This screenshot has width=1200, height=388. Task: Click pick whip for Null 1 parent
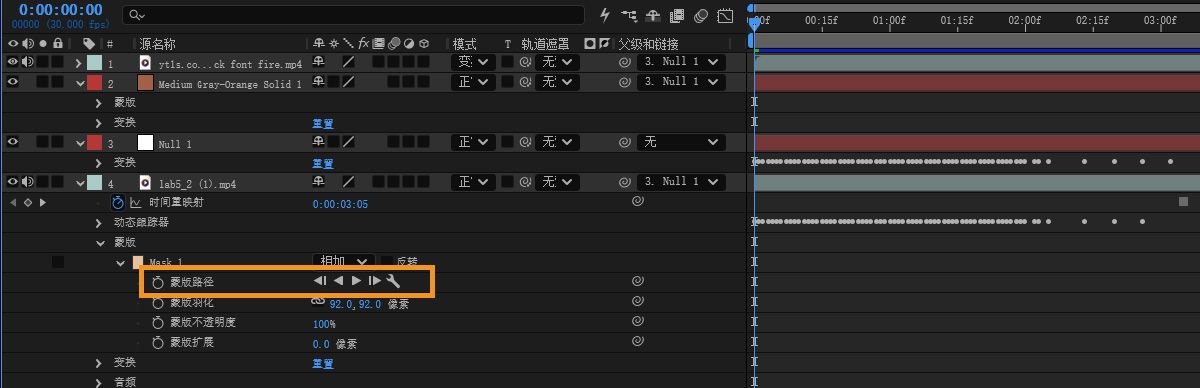[625, 142]
